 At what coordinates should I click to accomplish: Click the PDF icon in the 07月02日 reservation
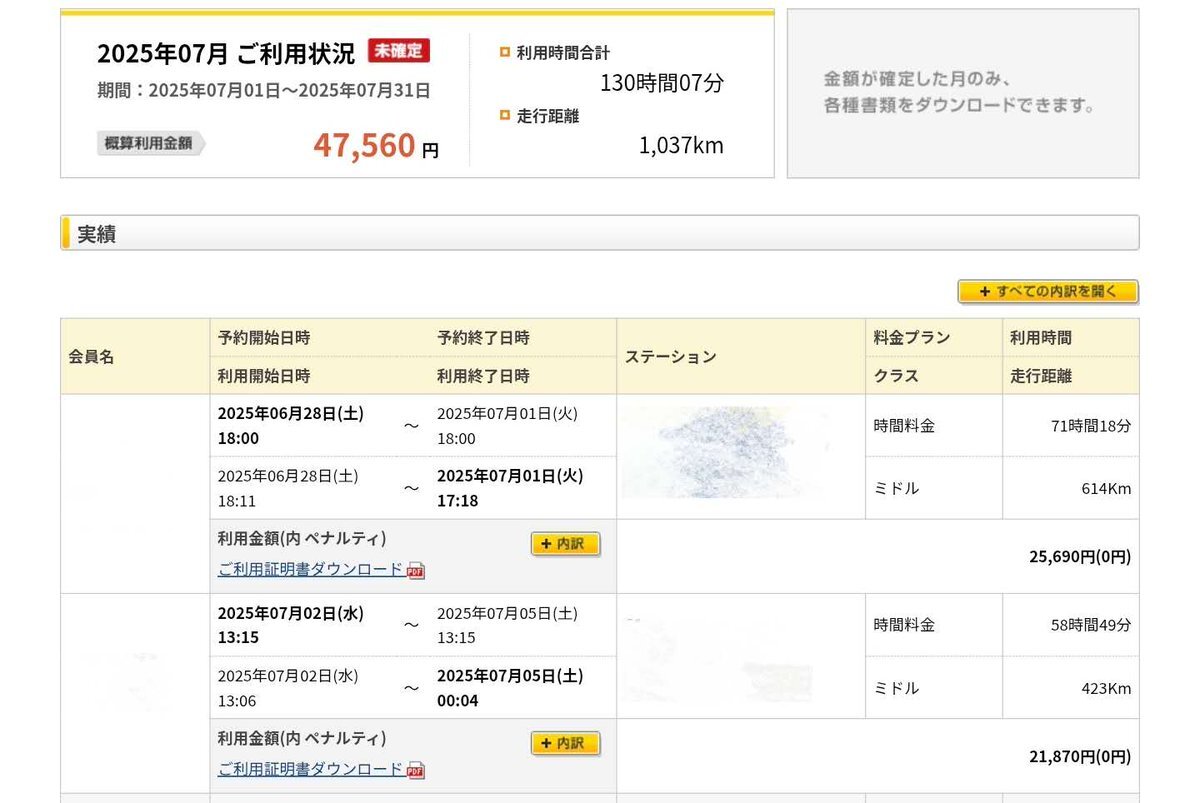coord(416,770)
